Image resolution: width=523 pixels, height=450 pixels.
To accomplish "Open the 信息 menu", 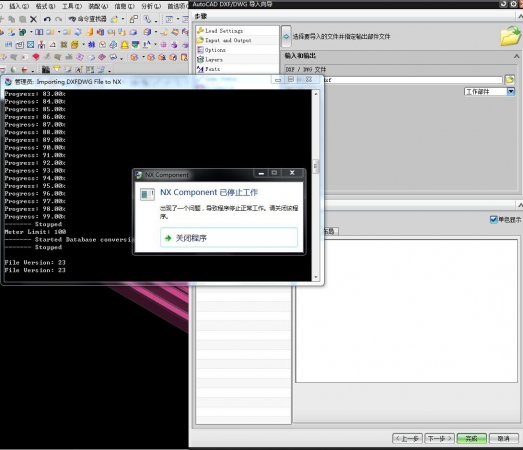I will 124,6.
